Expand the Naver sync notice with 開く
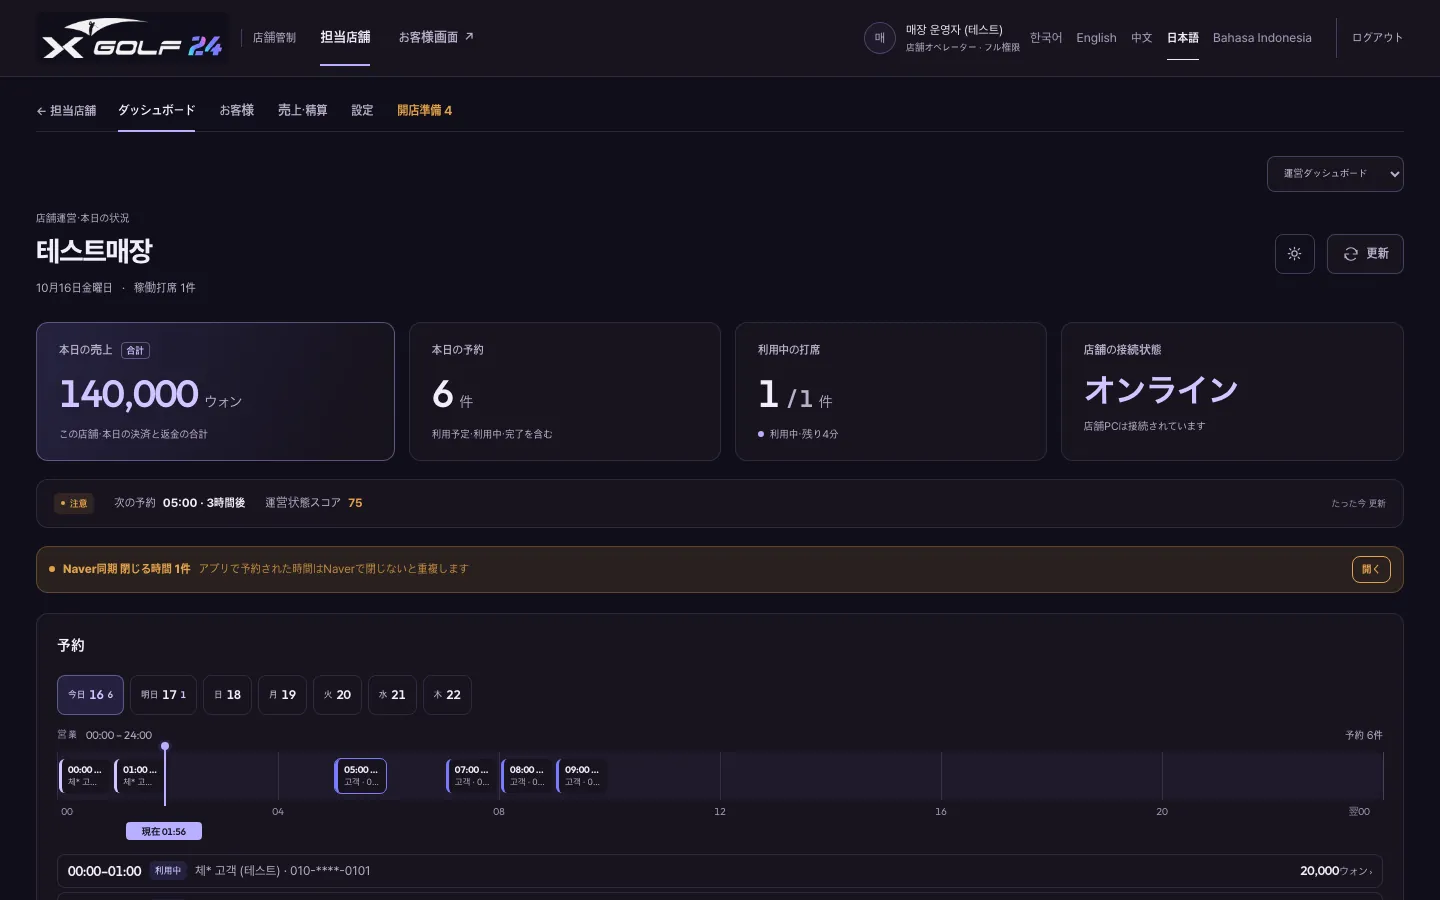1440x900 pixels. coord(1371,569)
